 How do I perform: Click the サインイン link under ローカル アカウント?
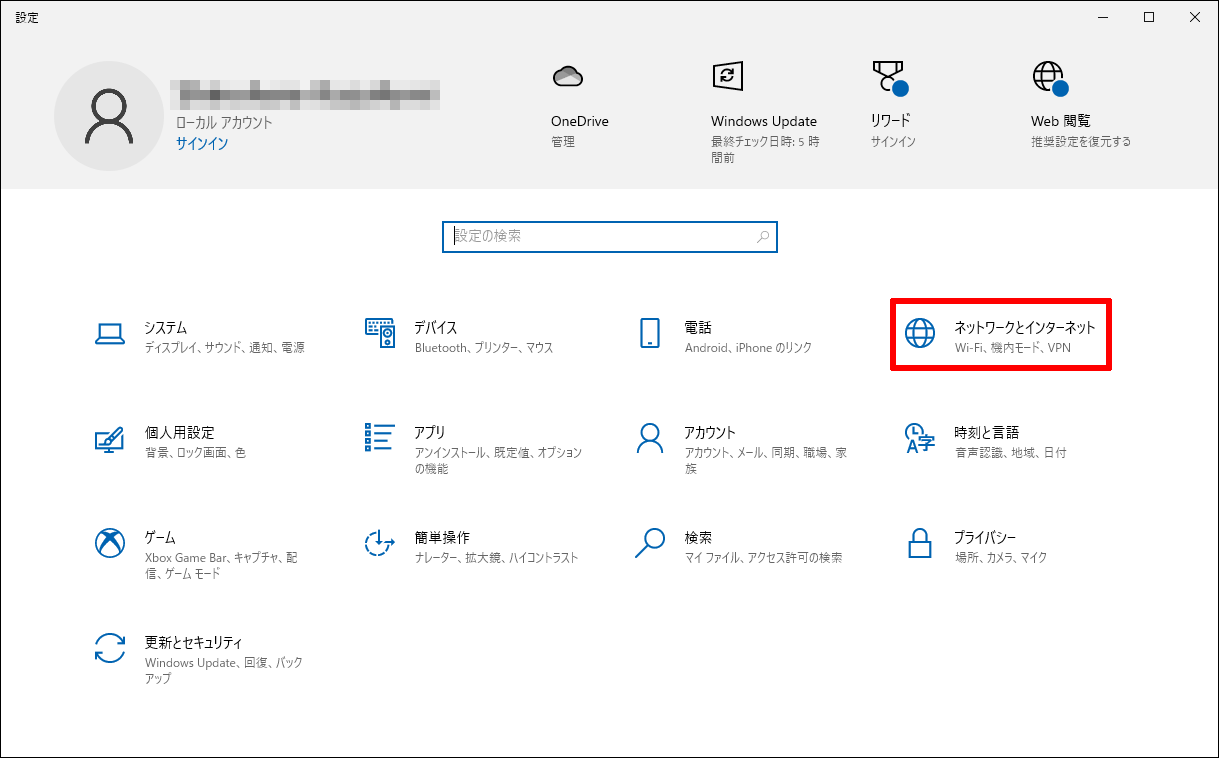pos(202,143)
